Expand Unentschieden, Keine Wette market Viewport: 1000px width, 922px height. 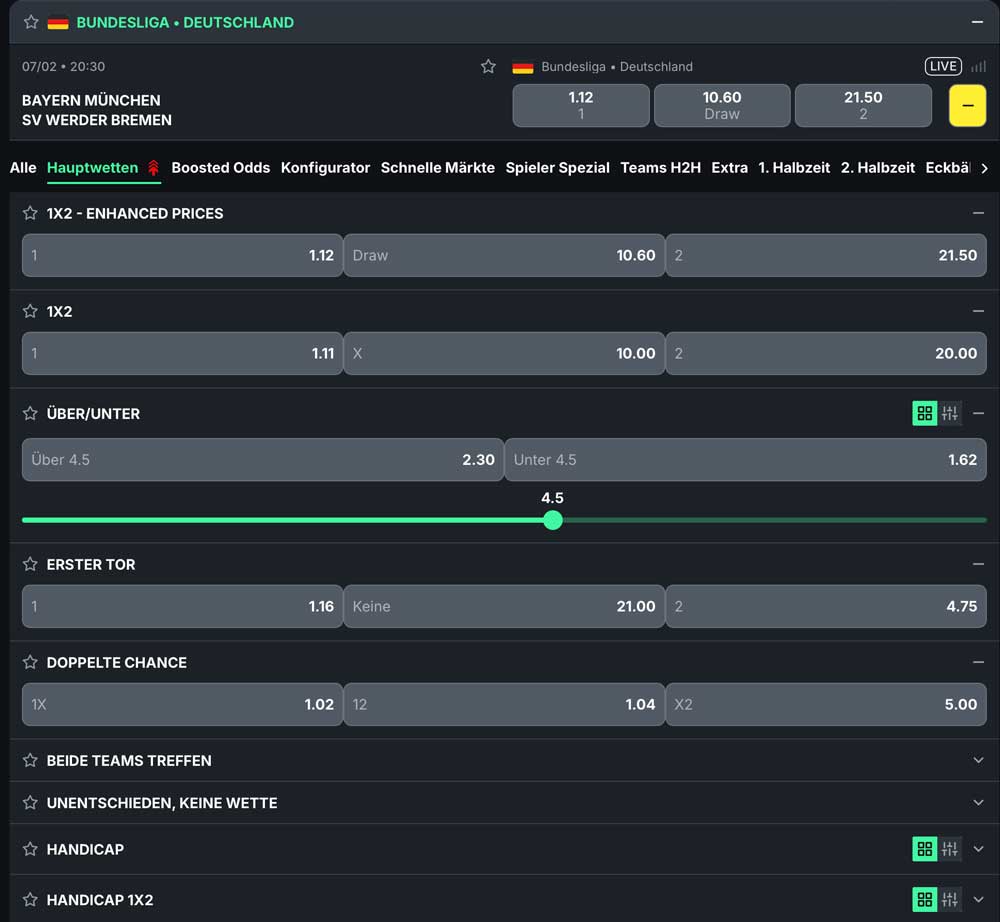click(x=978, y=803)
